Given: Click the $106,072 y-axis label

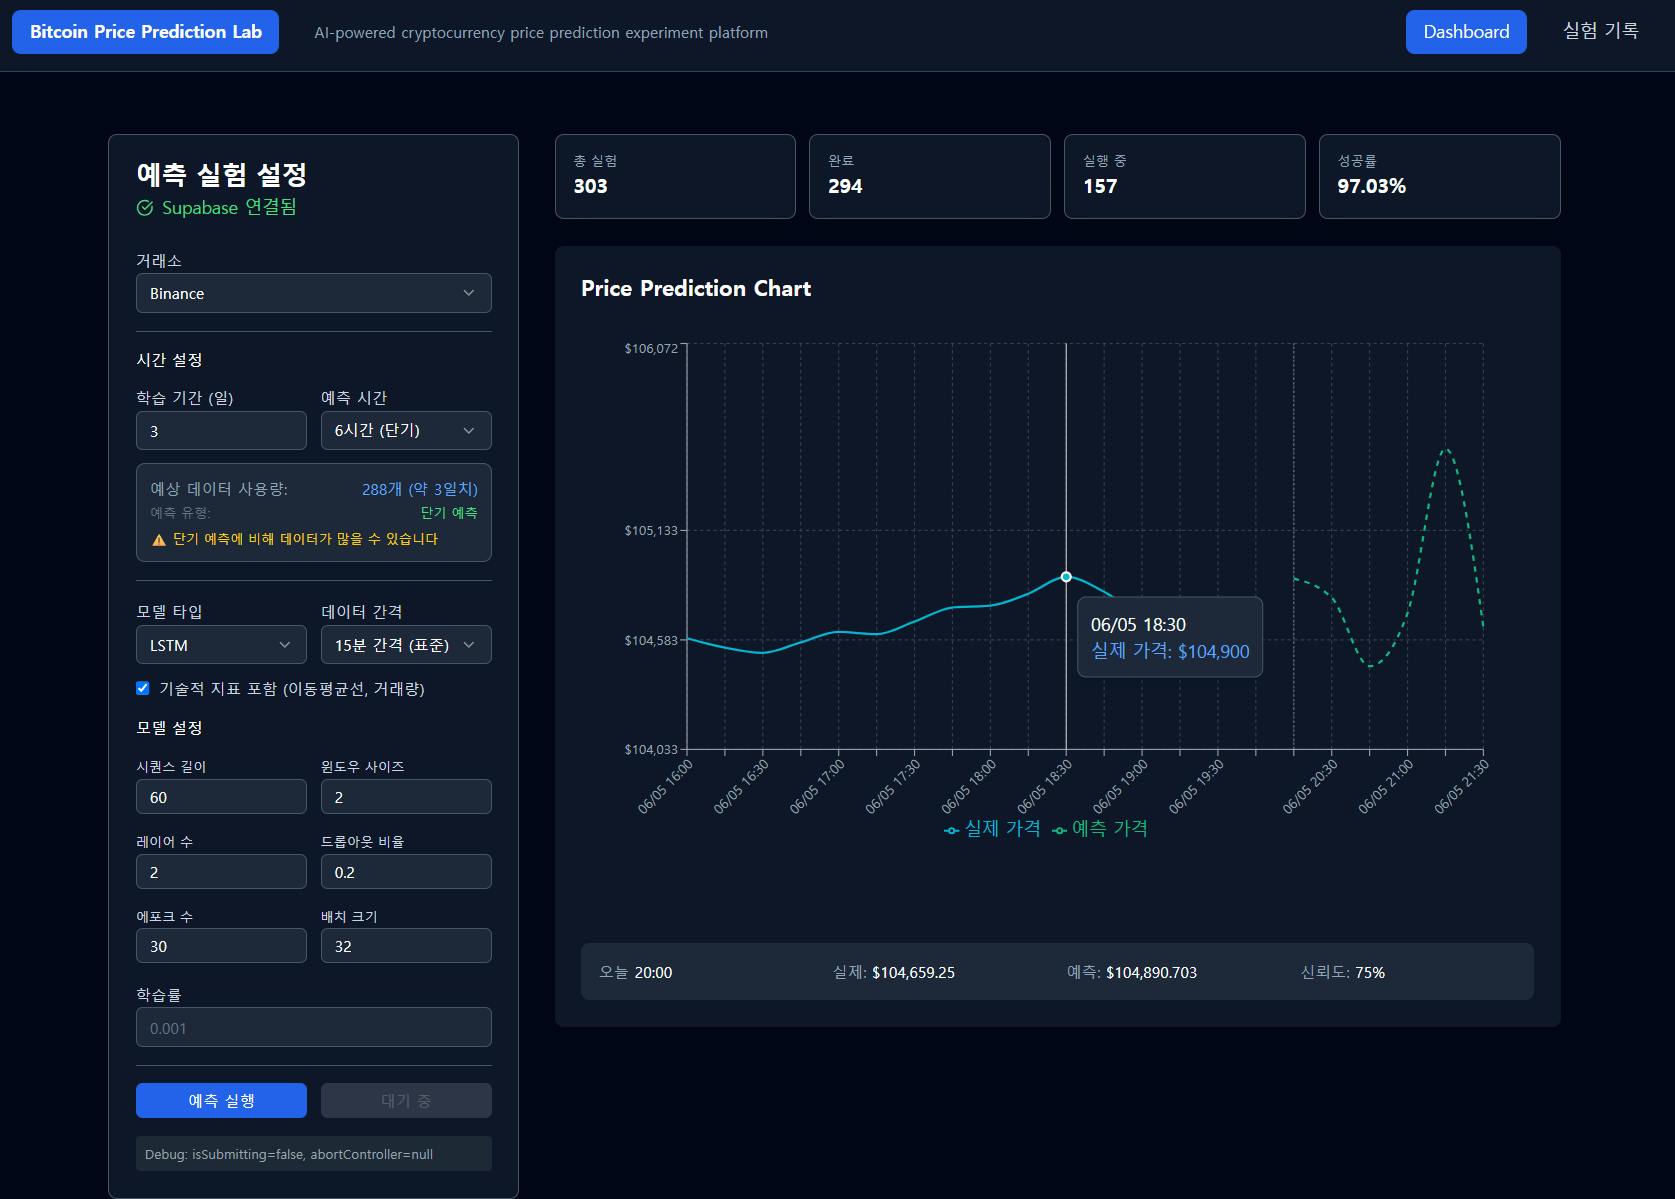Looking at the screenshot, I should point(651,348).
